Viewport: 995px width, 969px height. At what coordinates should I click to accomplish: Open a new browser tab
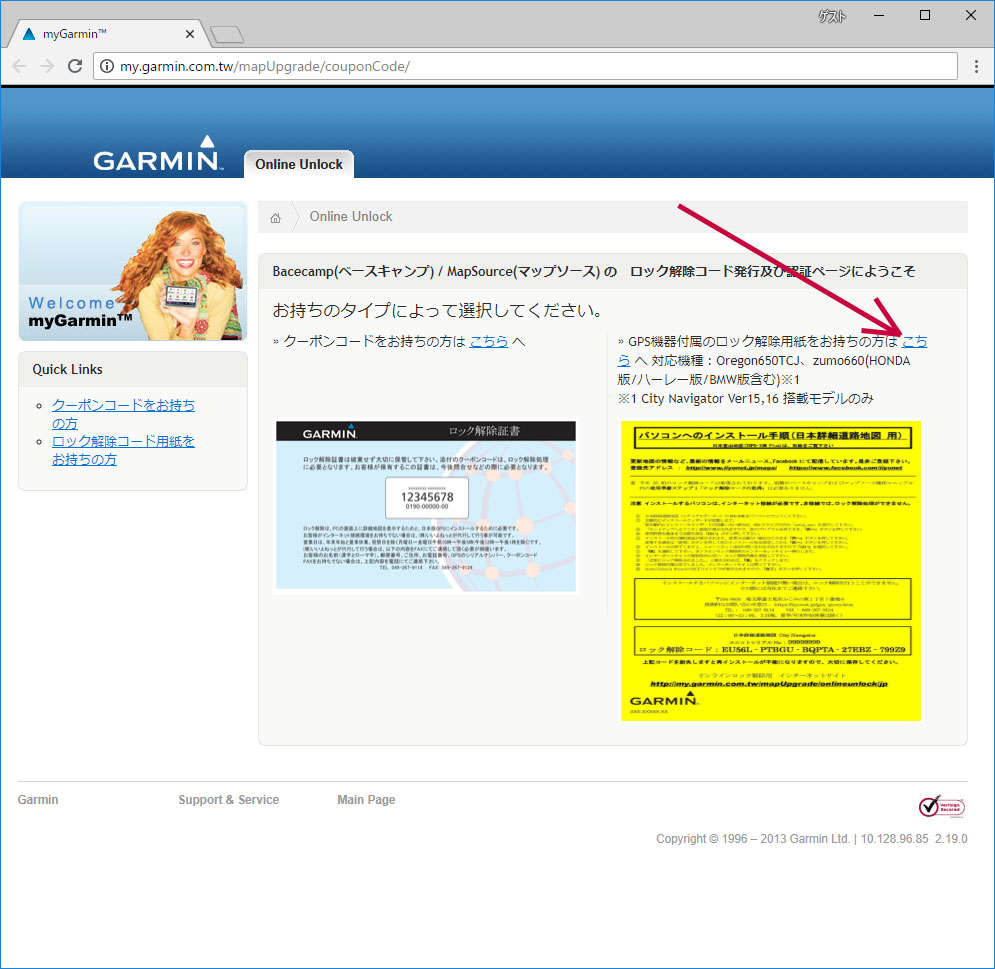pos(227,35)
